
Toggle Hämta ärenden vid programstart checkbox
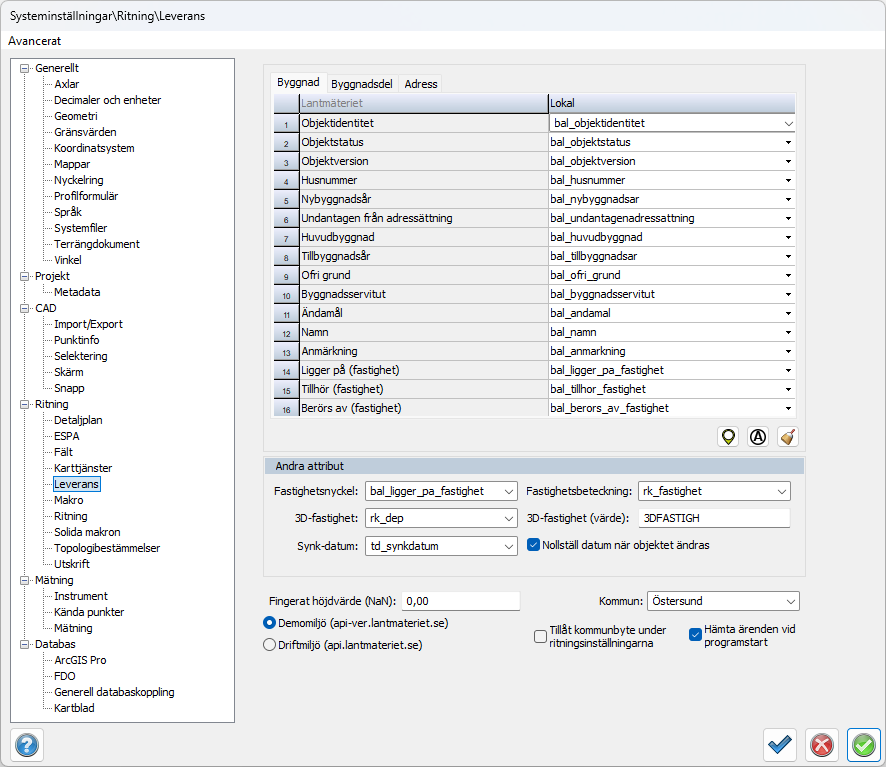click(696, 634)
